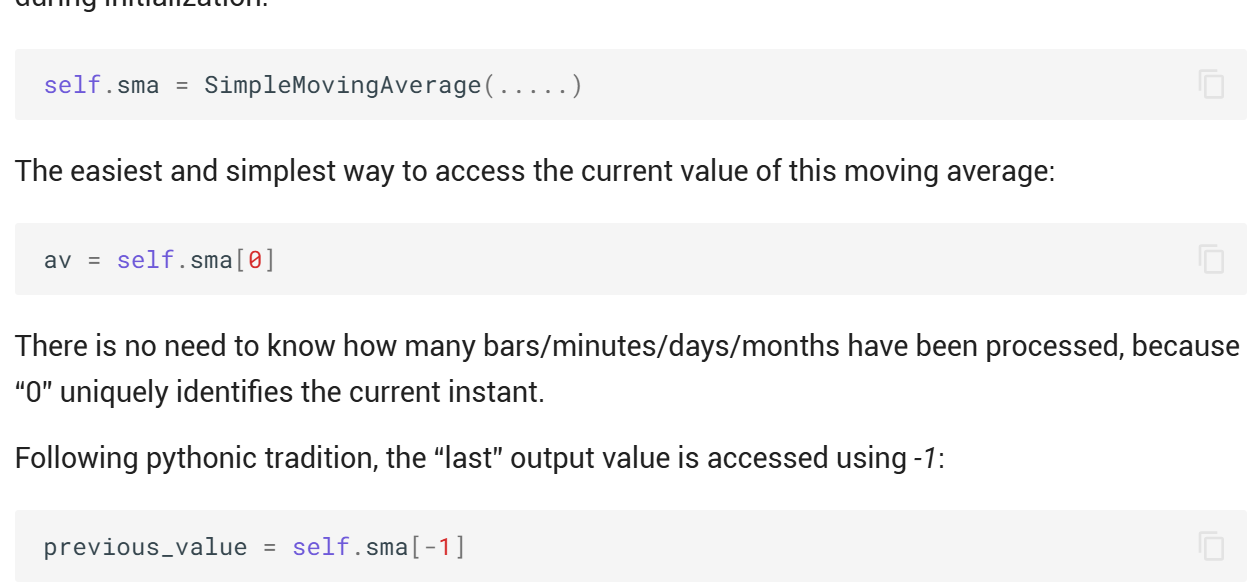This screenshot has height=582, width=1251.
Task: Click the red -1 index in sma[-1]
Action: tap(438, 547)
